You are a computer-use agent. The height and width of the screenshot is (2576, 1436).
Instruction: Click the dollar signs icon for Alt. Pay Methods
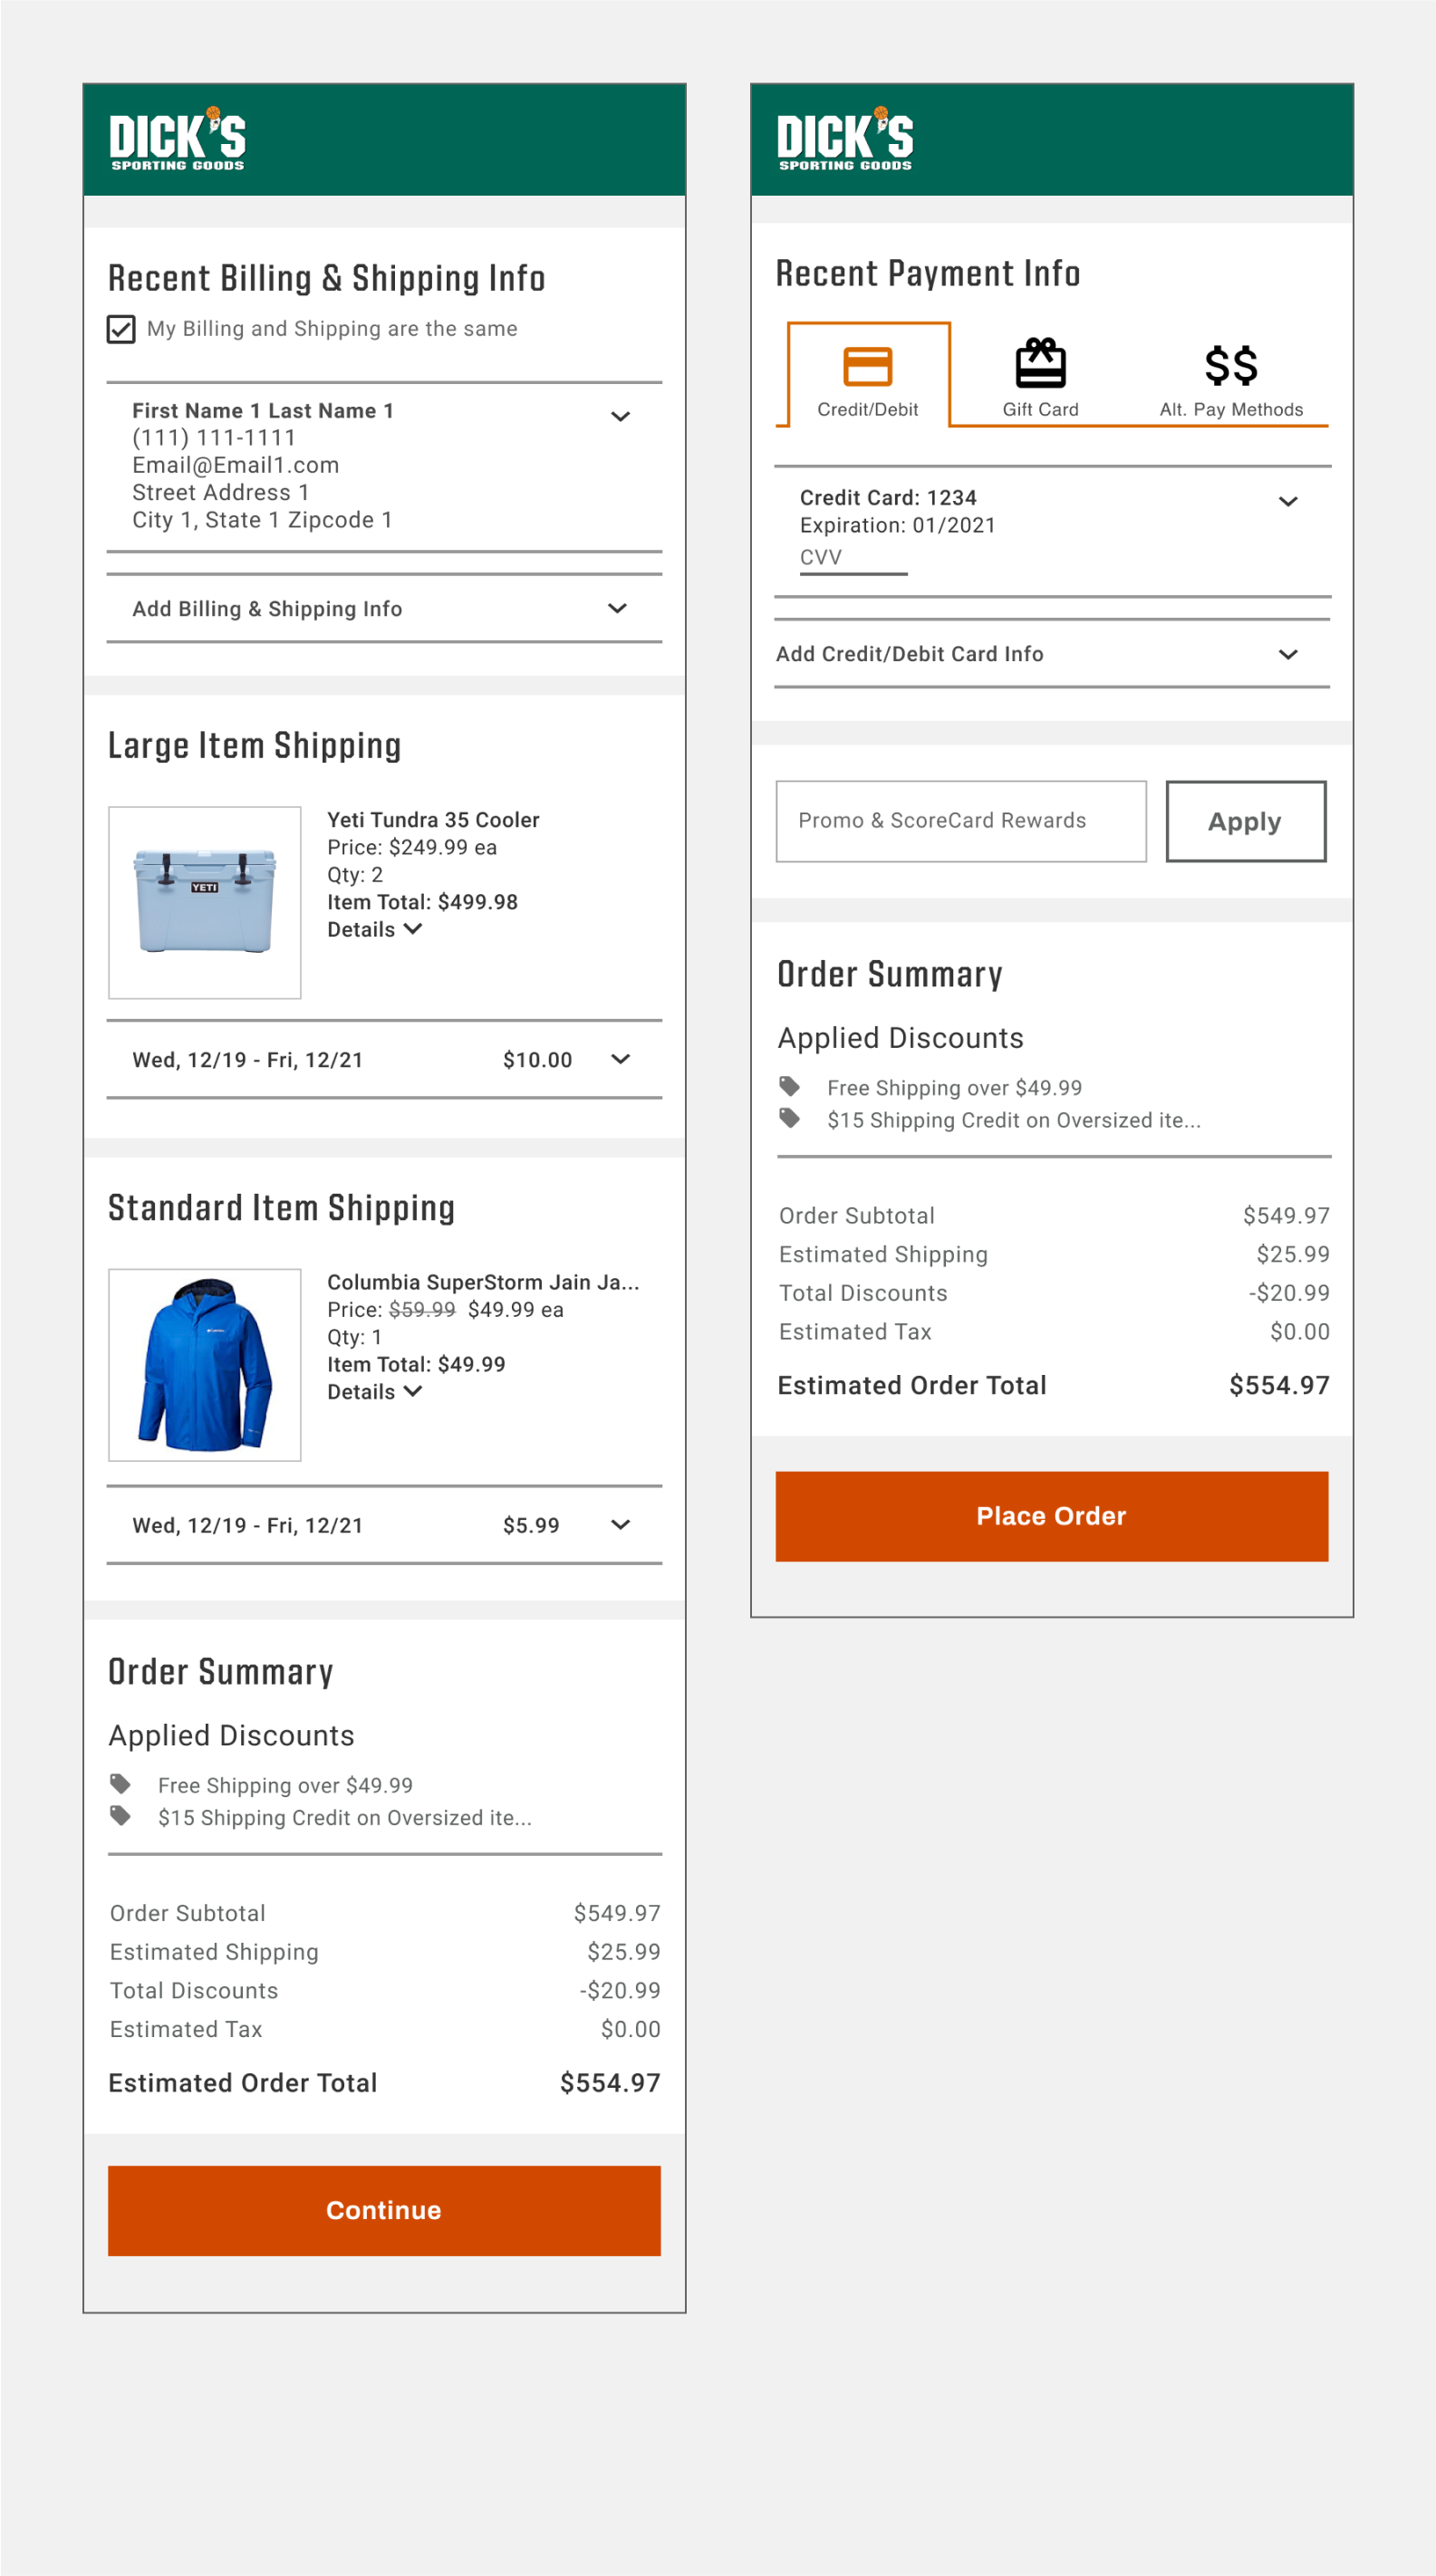[1231, 366]
